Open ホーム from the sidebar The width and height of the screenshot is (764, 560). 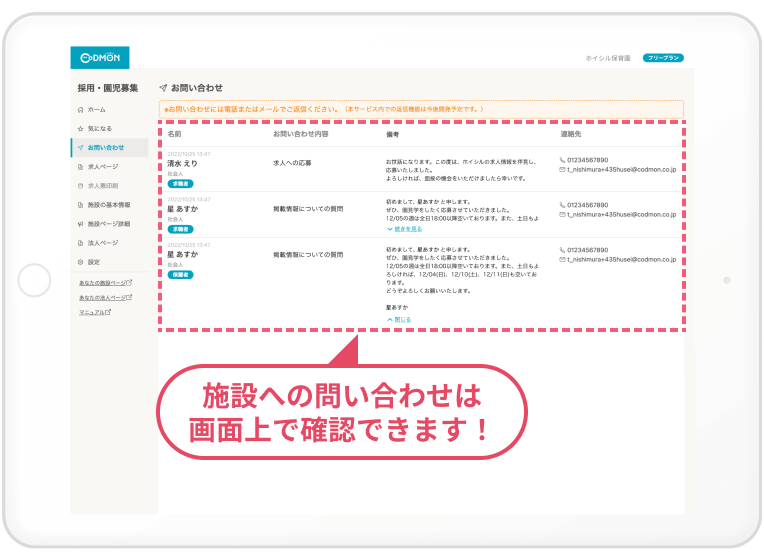[96, 109]
